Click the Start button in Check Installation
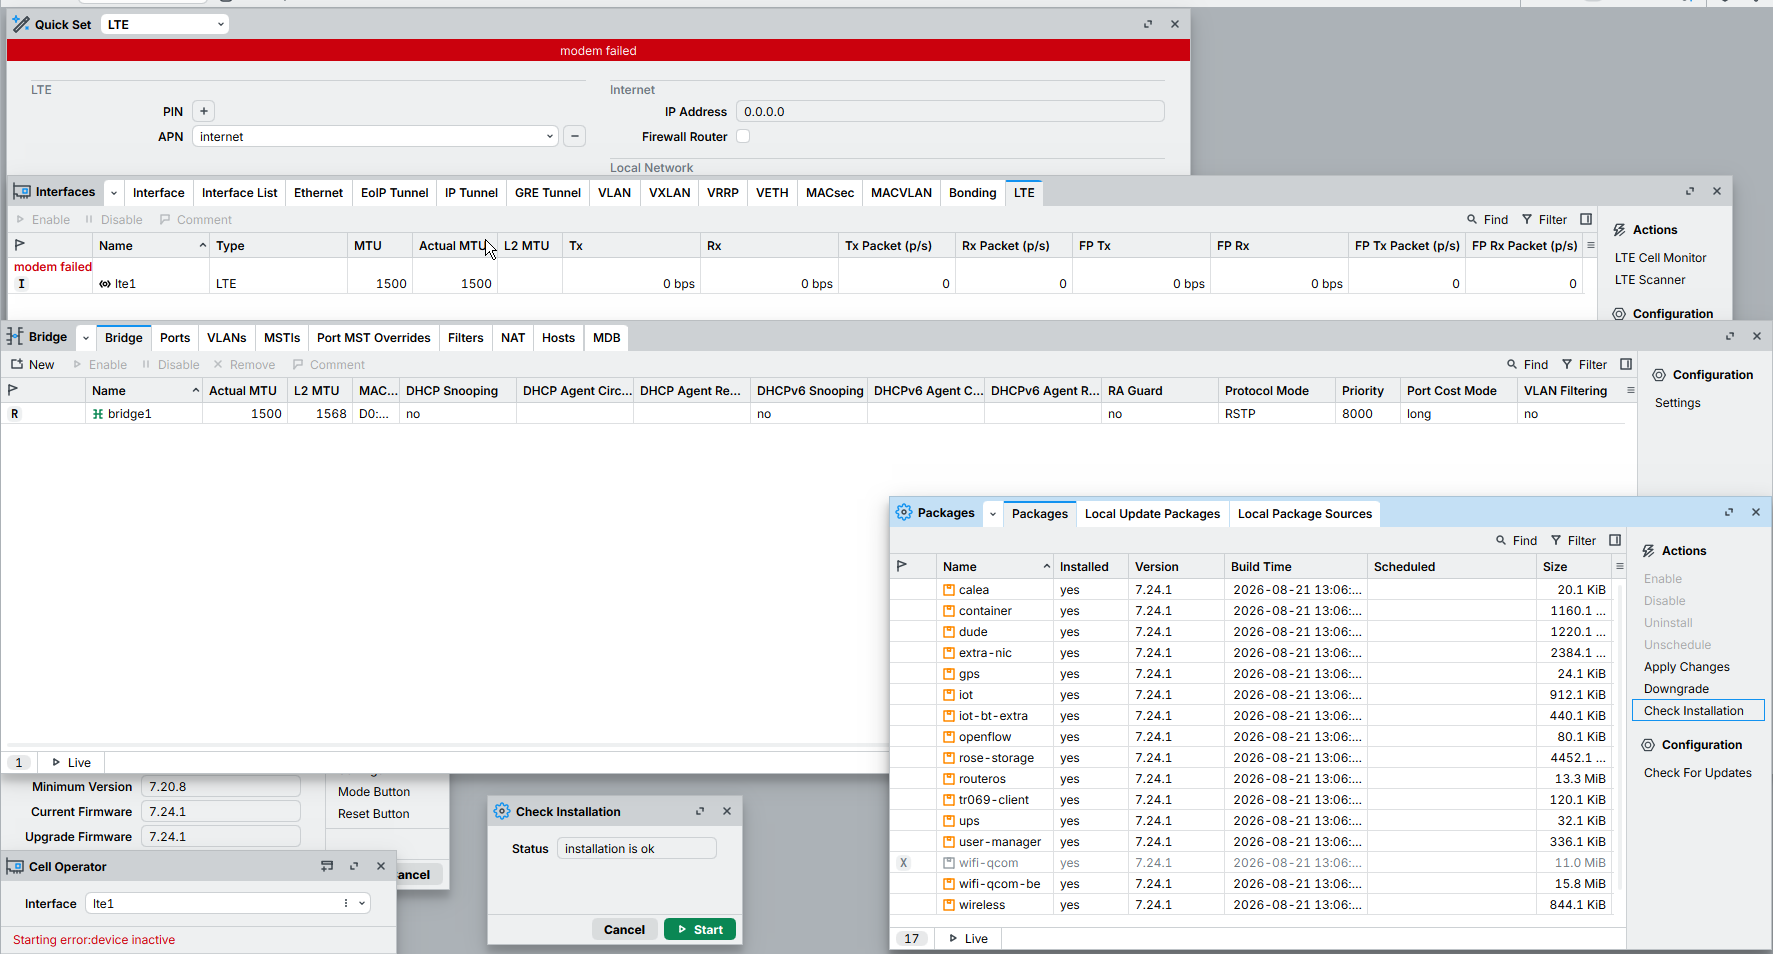 [700, 930]
